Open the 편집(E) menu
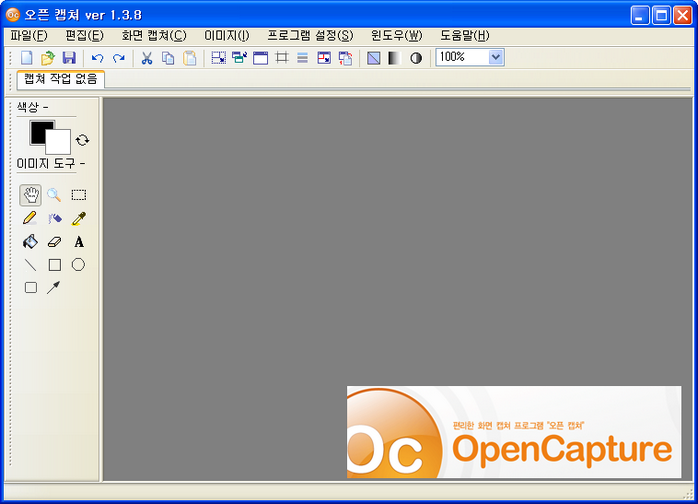This screenshot has height=504, width=698. coord(84,36)
